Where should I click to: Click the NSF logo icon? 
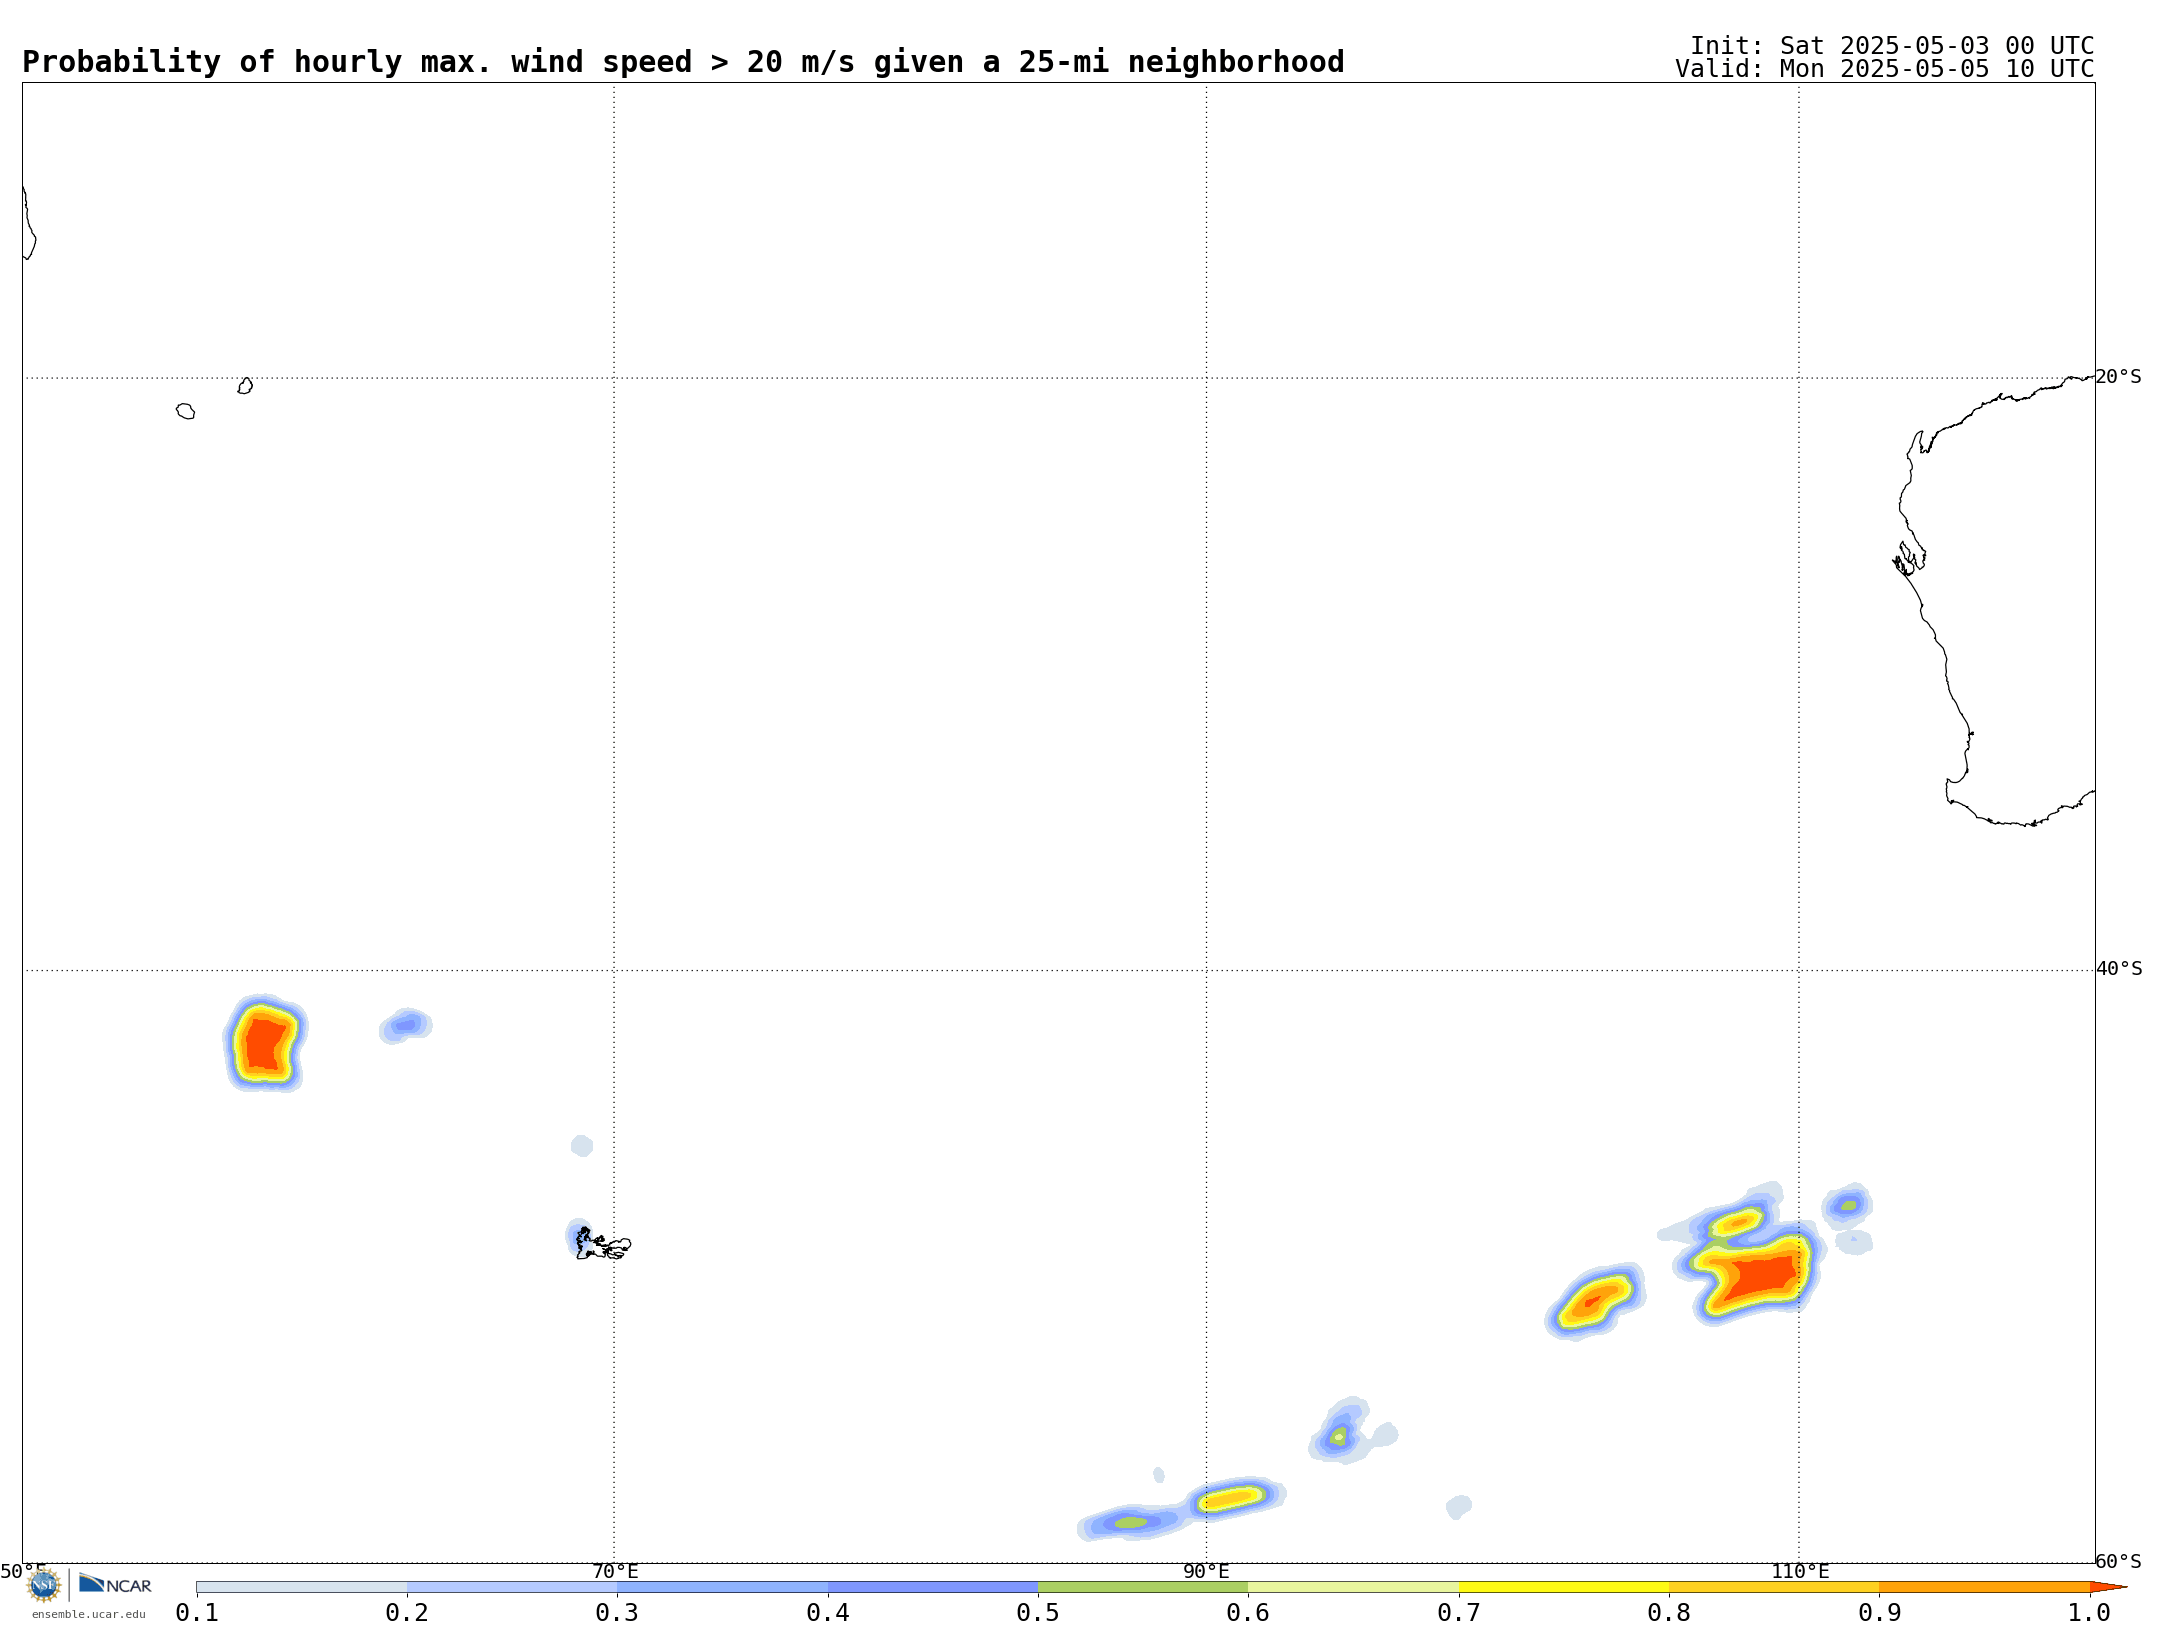click(x=44, y=1585)
